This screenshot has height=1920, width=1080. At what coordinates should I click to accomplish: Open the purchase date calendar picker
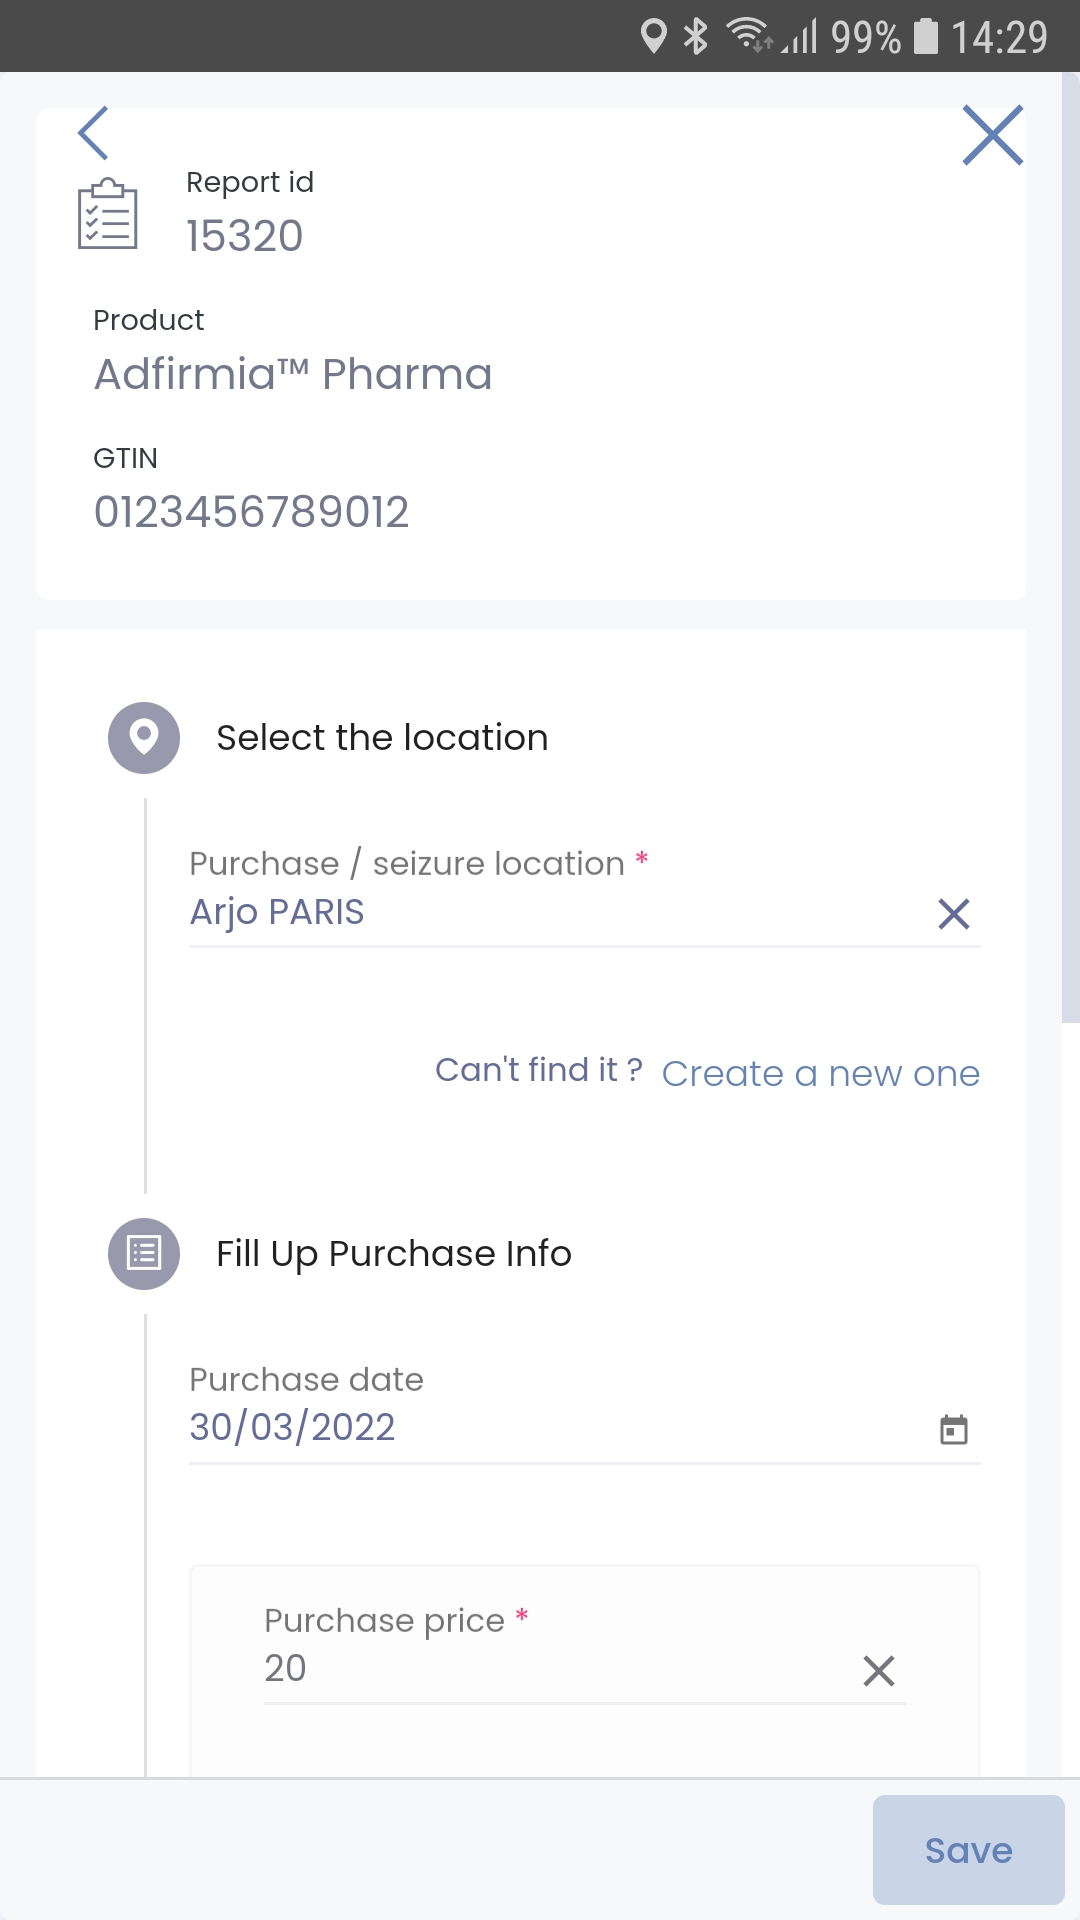pyautogui.click(x=954, y=1429)
